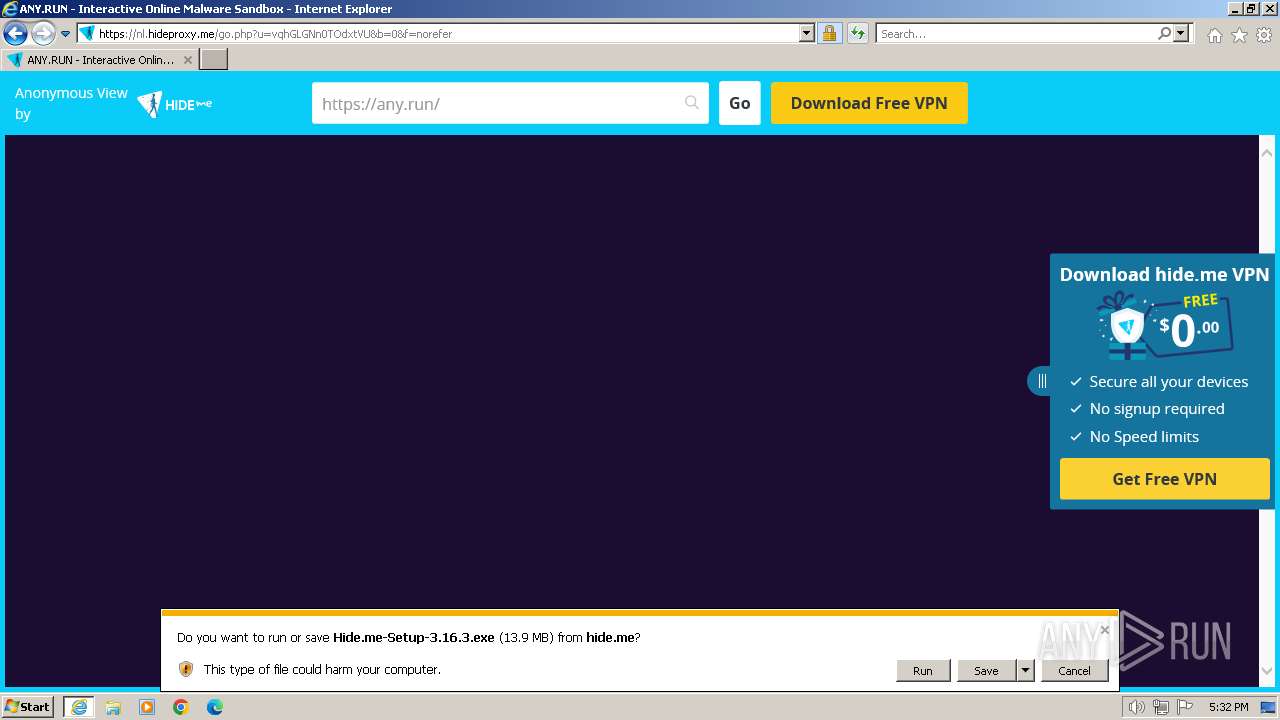Click Get Free VPN button
The height and width of the screenshot is (720, 1280).
[x=1164, y=479]
